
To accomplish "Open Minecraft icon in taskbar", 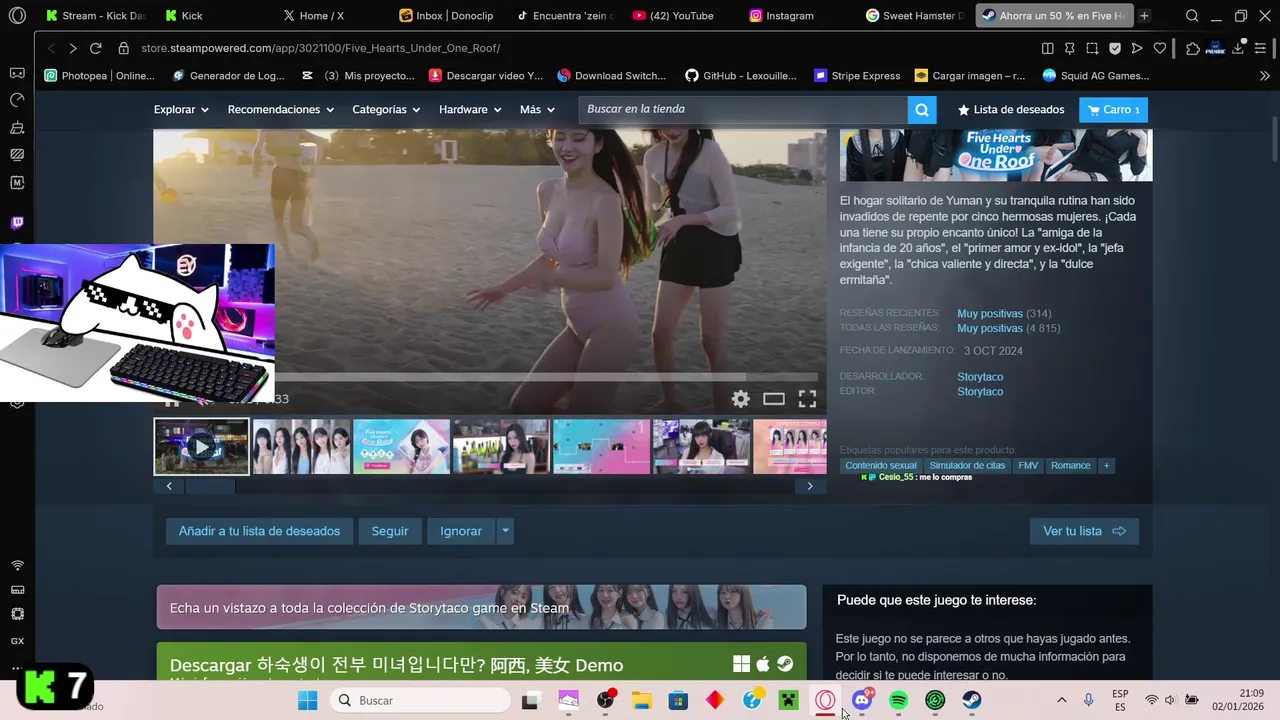I will [788, 700].
